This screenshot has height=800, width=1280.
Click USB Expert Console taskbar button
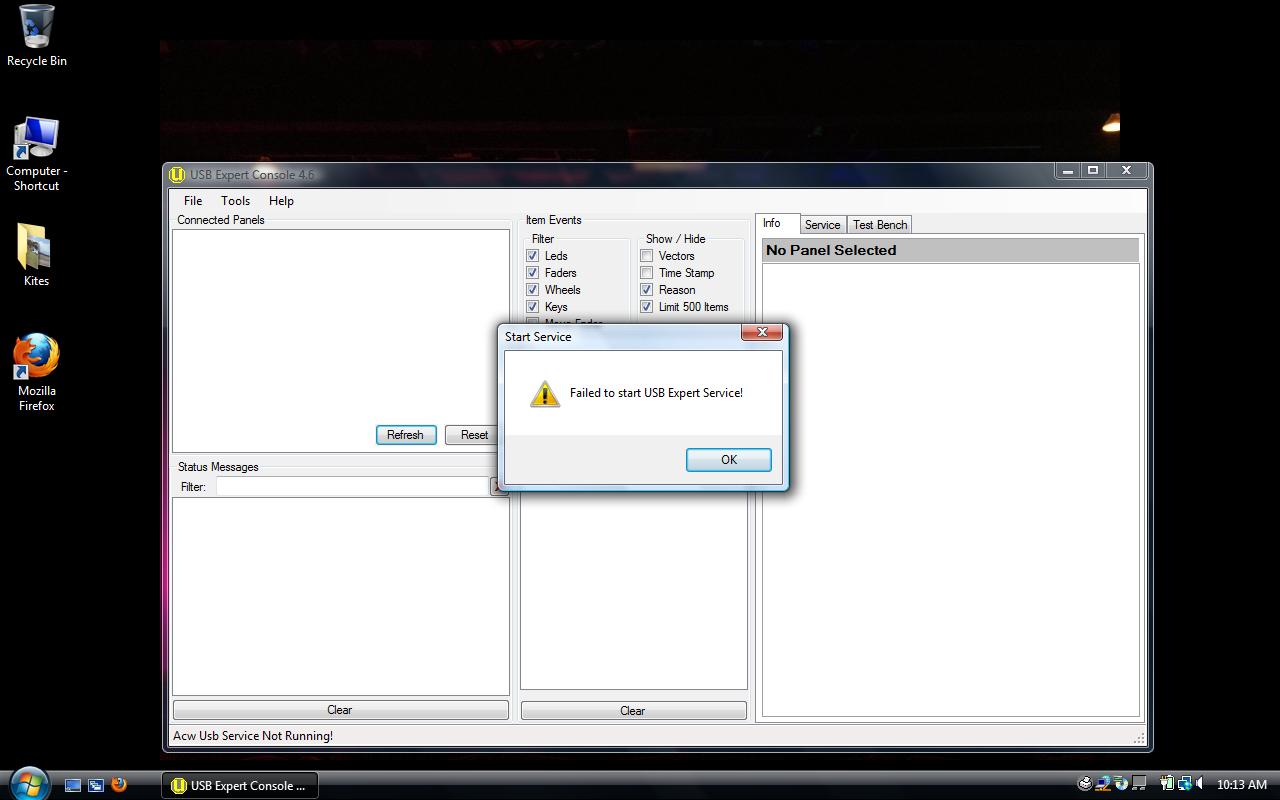point(240,786)
